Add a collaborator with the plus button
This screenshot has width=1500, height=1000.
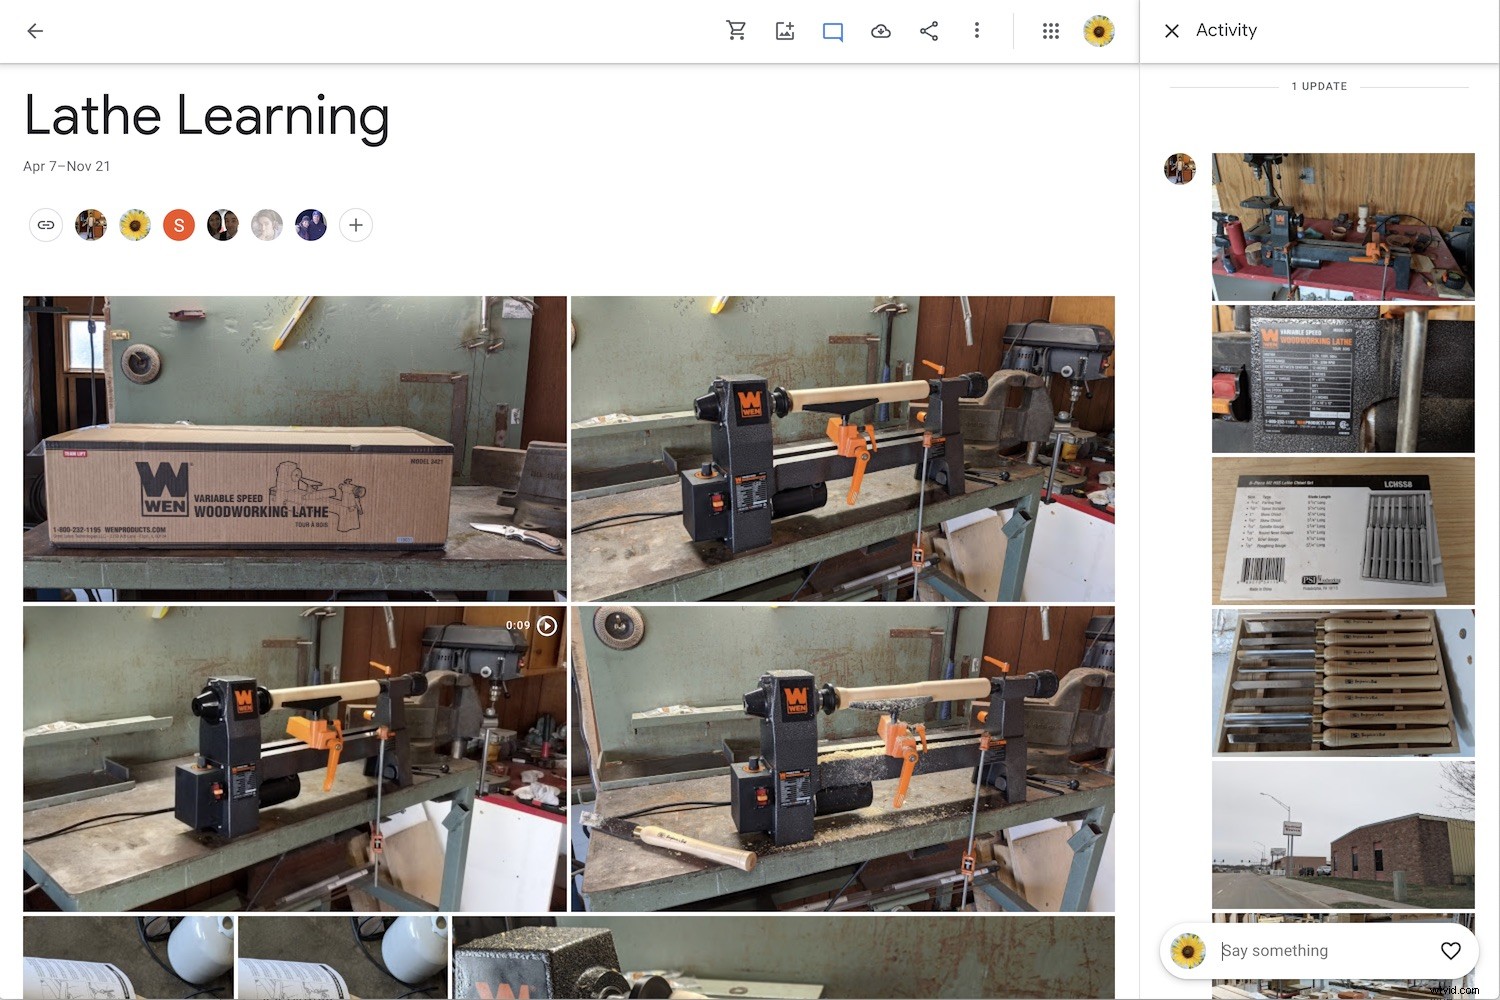point(356,225)
